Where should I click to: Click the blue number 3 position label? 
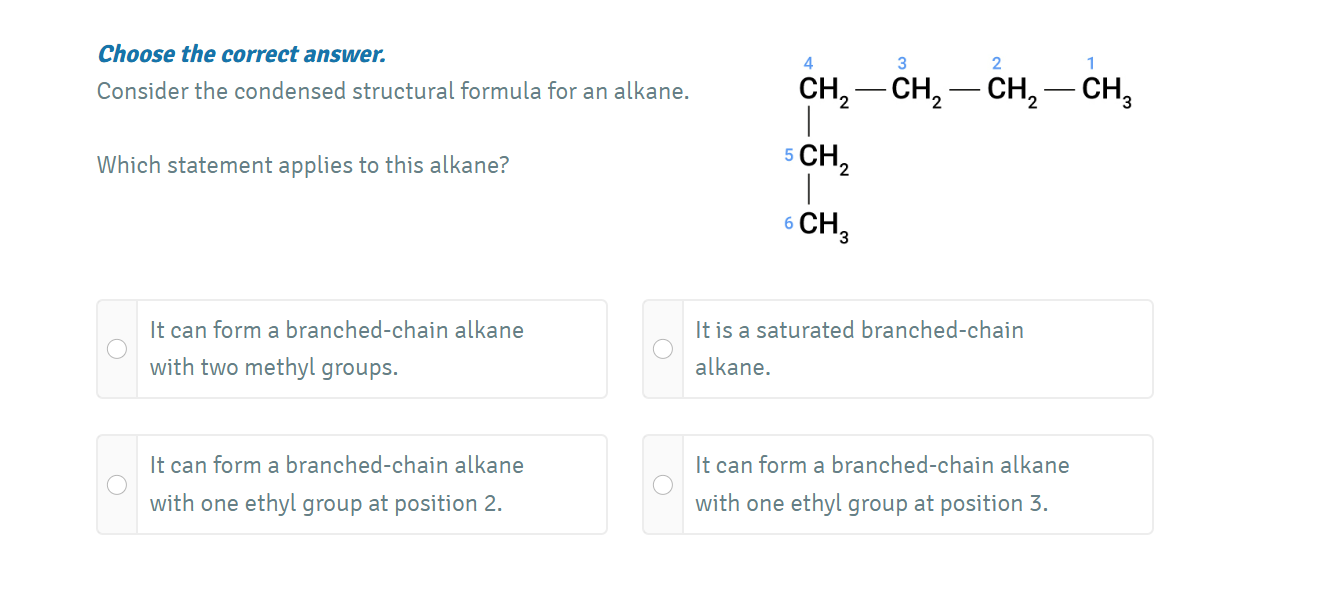tap(902, 64)
